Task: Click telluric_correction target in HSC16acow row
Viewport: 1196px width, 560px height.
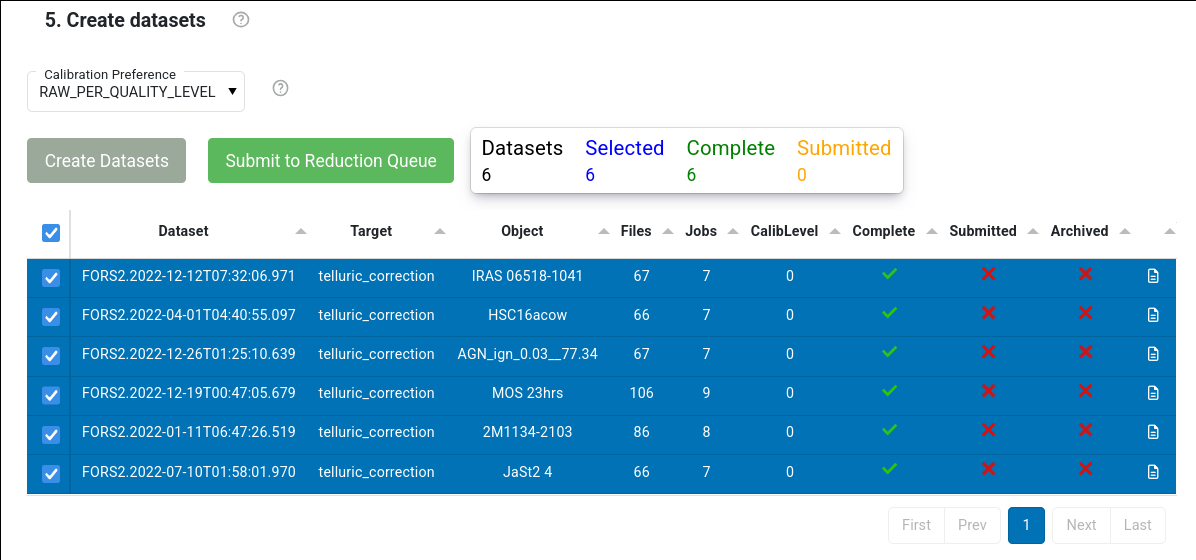Action: coord(377,315)
